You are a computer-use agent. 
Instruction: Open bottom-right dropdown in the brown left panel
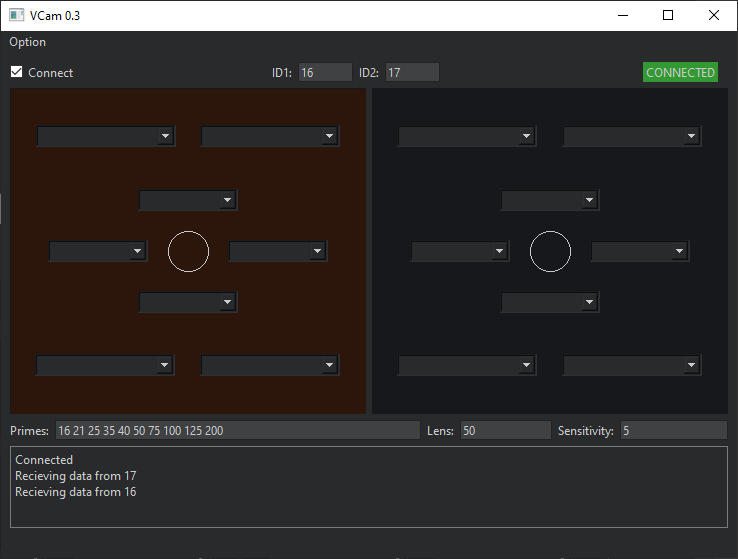(x=270, y=365)
